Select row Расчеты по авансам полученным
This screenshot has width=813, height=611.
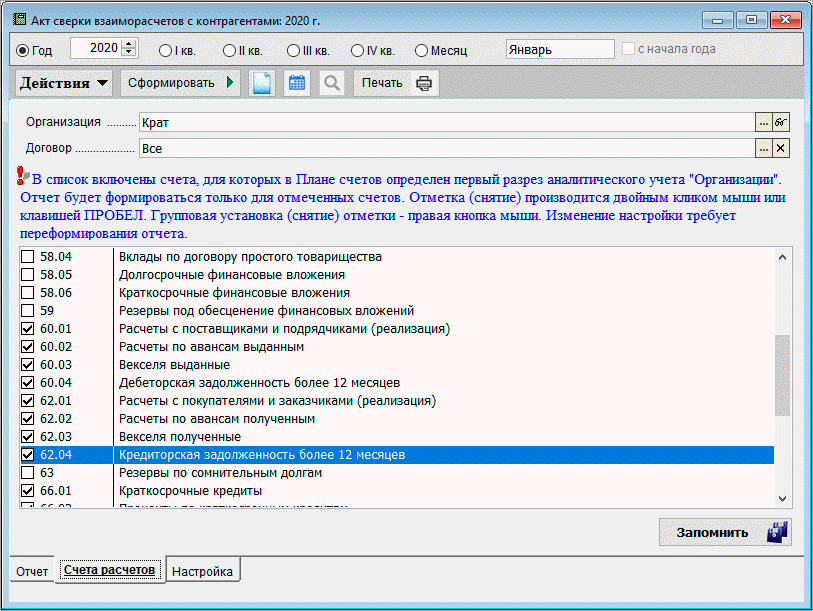[397, 419]
